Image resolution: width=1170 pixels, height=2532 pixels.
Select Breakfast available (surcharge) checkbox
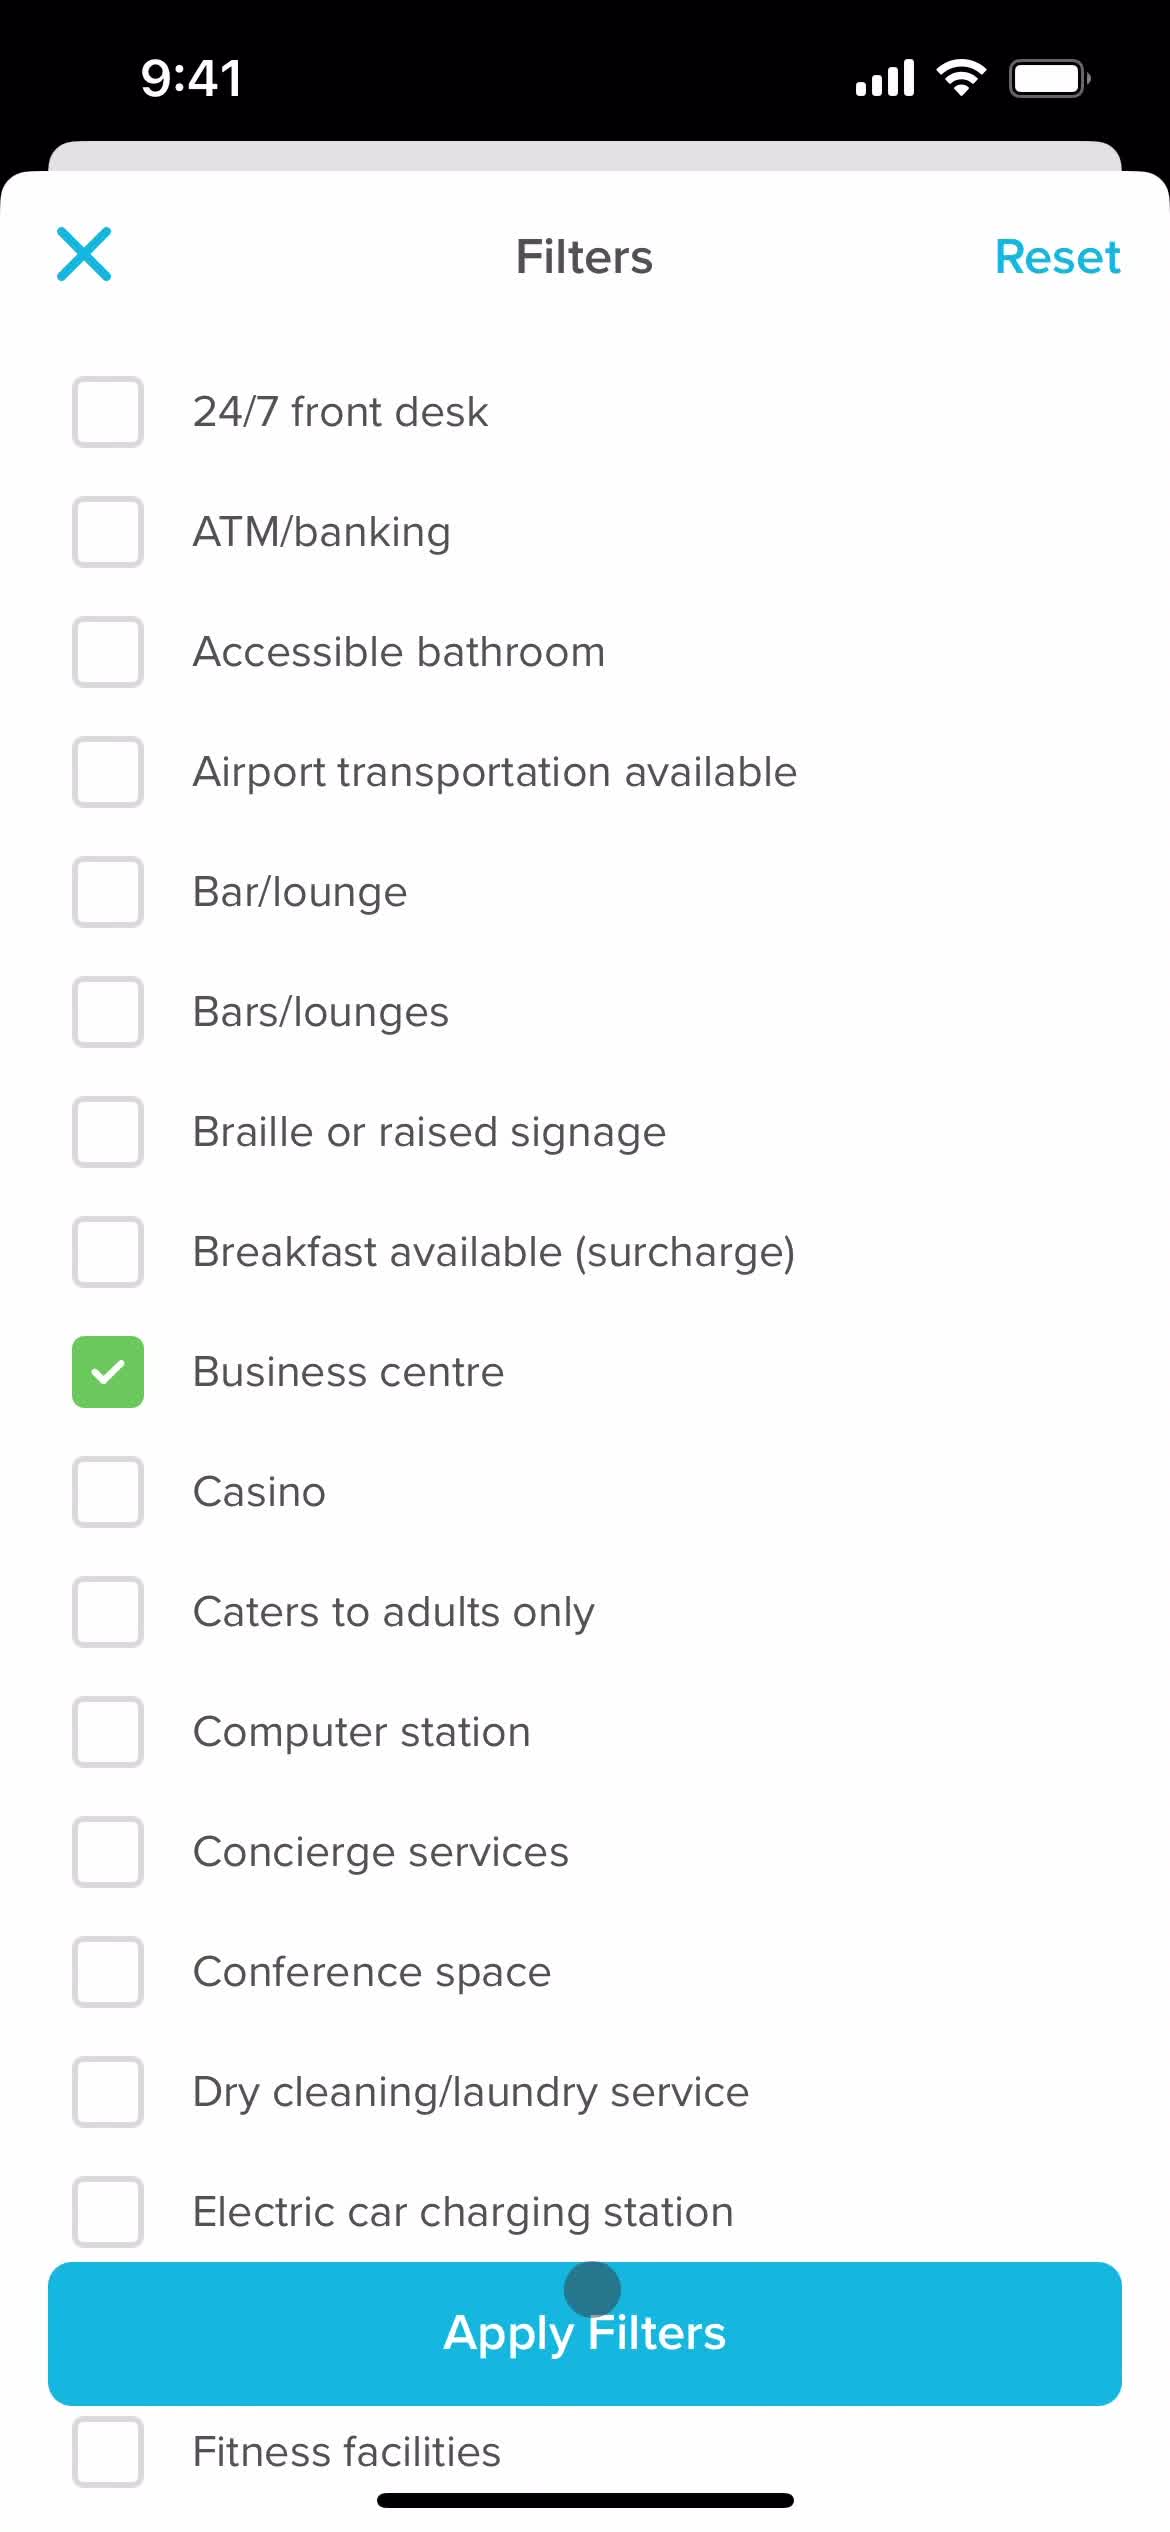108,1252
